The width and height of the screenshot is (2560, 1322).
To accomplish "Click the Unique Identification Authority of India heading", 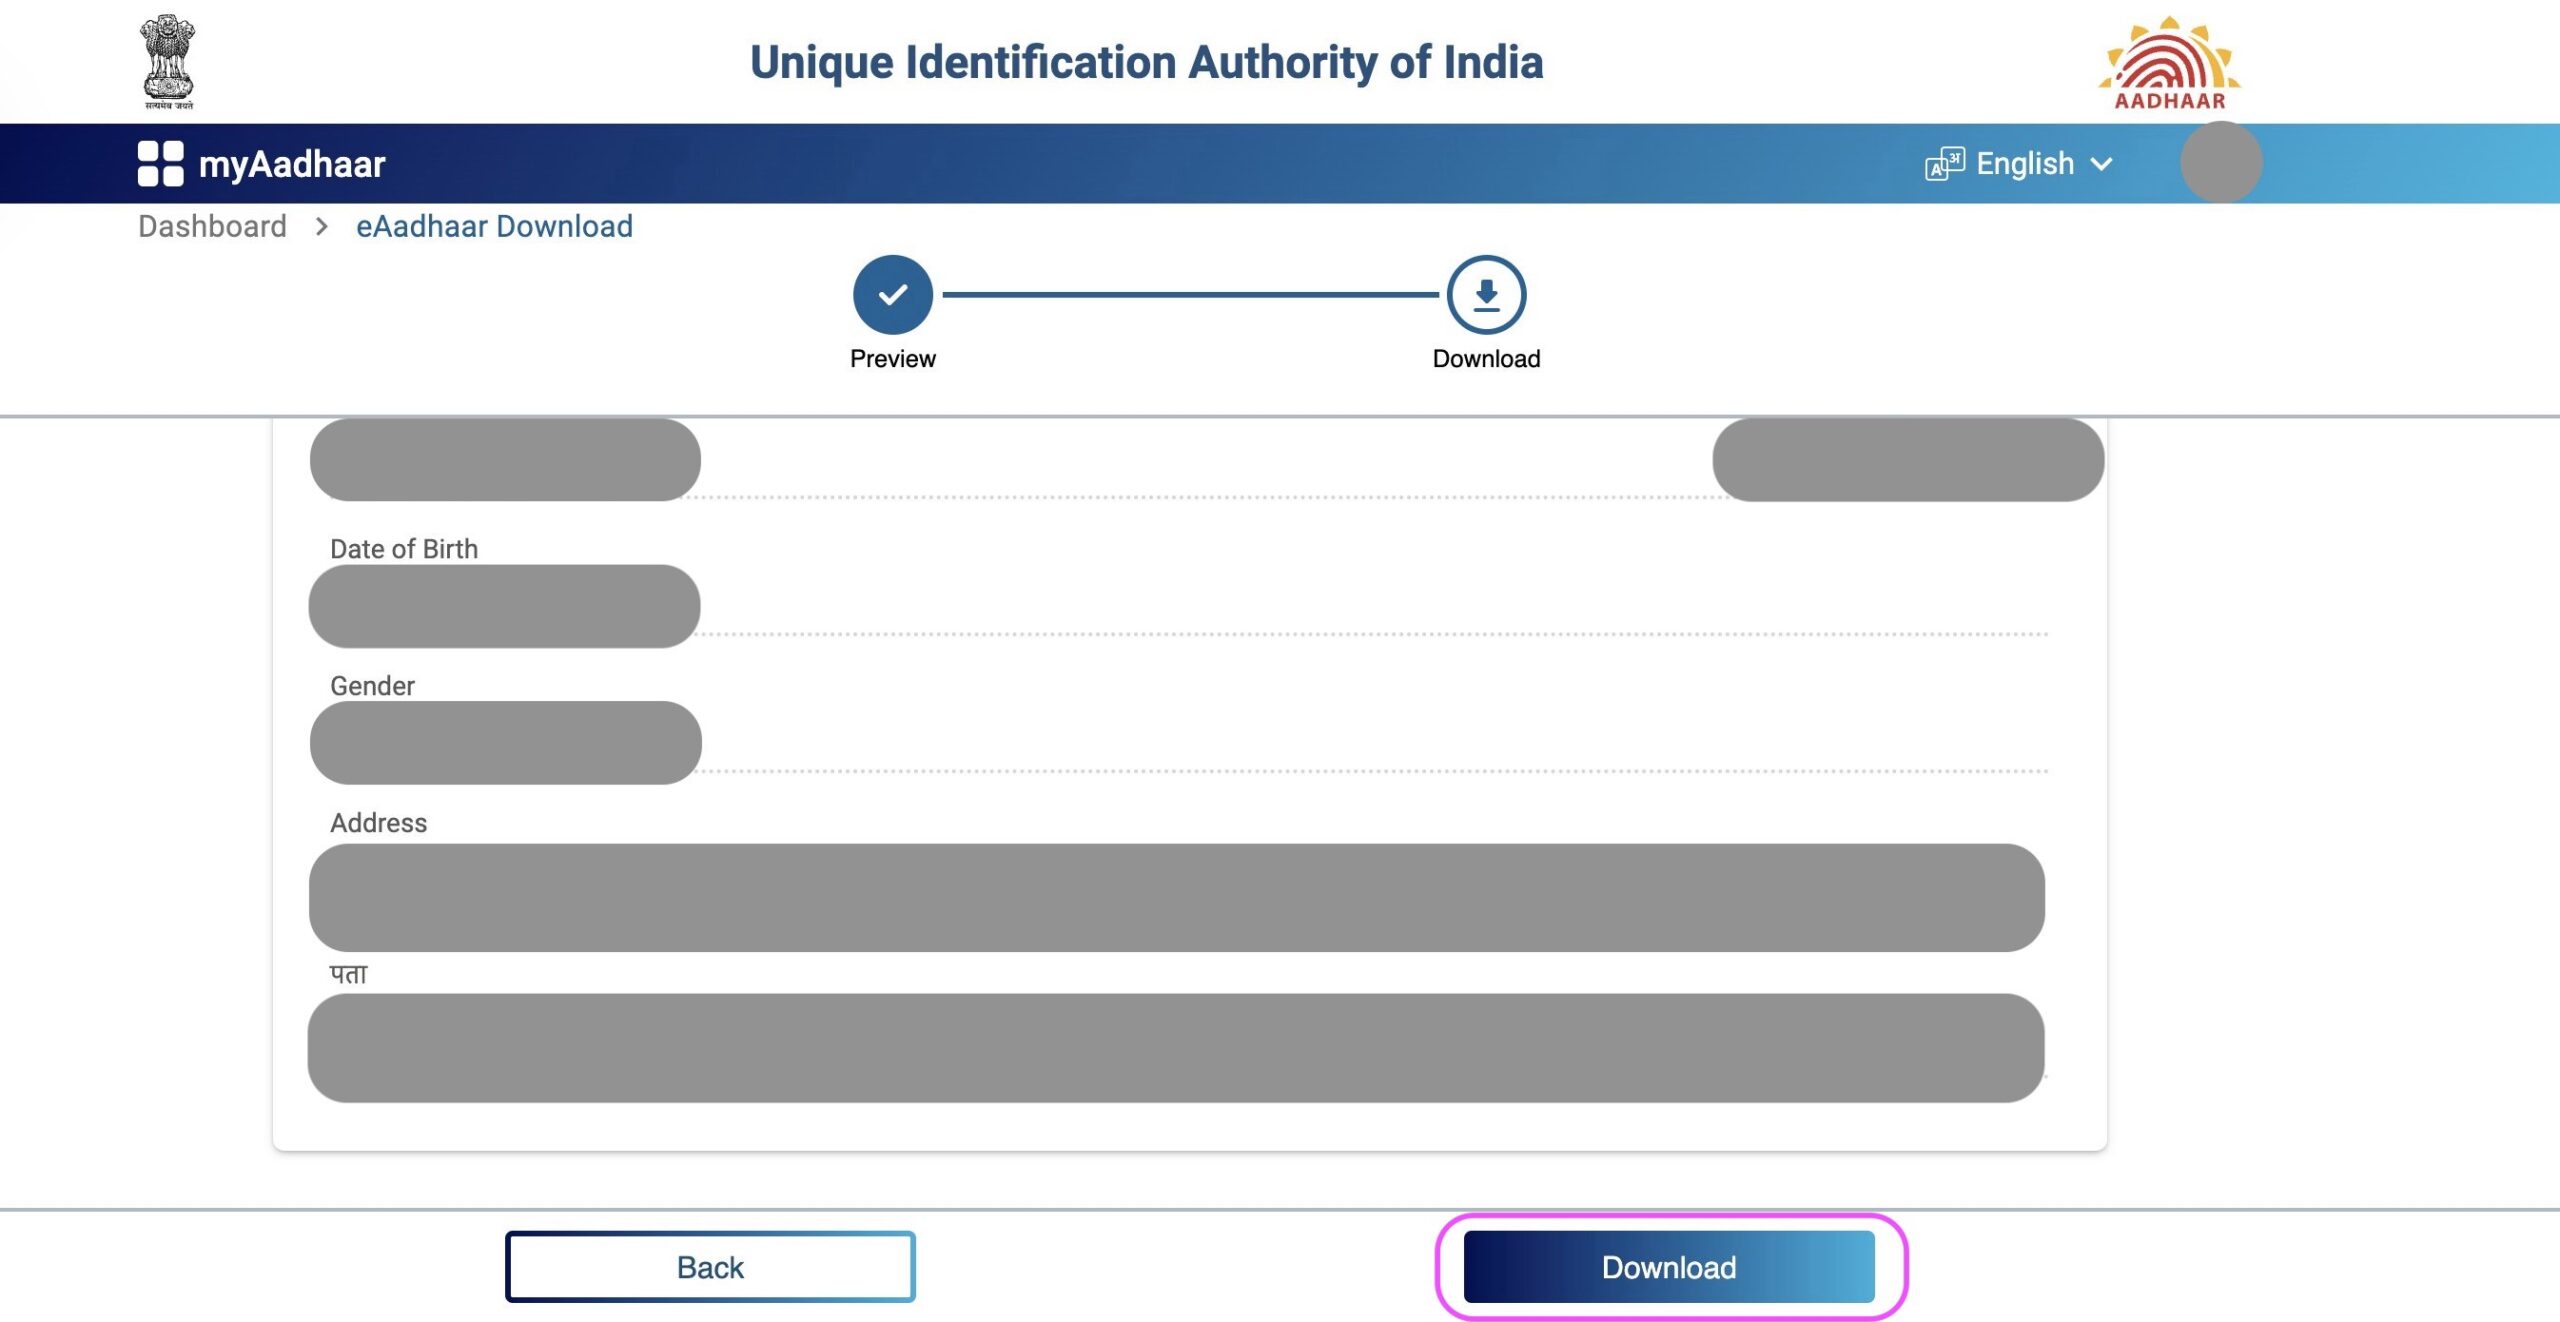I will pos(1146,62).
